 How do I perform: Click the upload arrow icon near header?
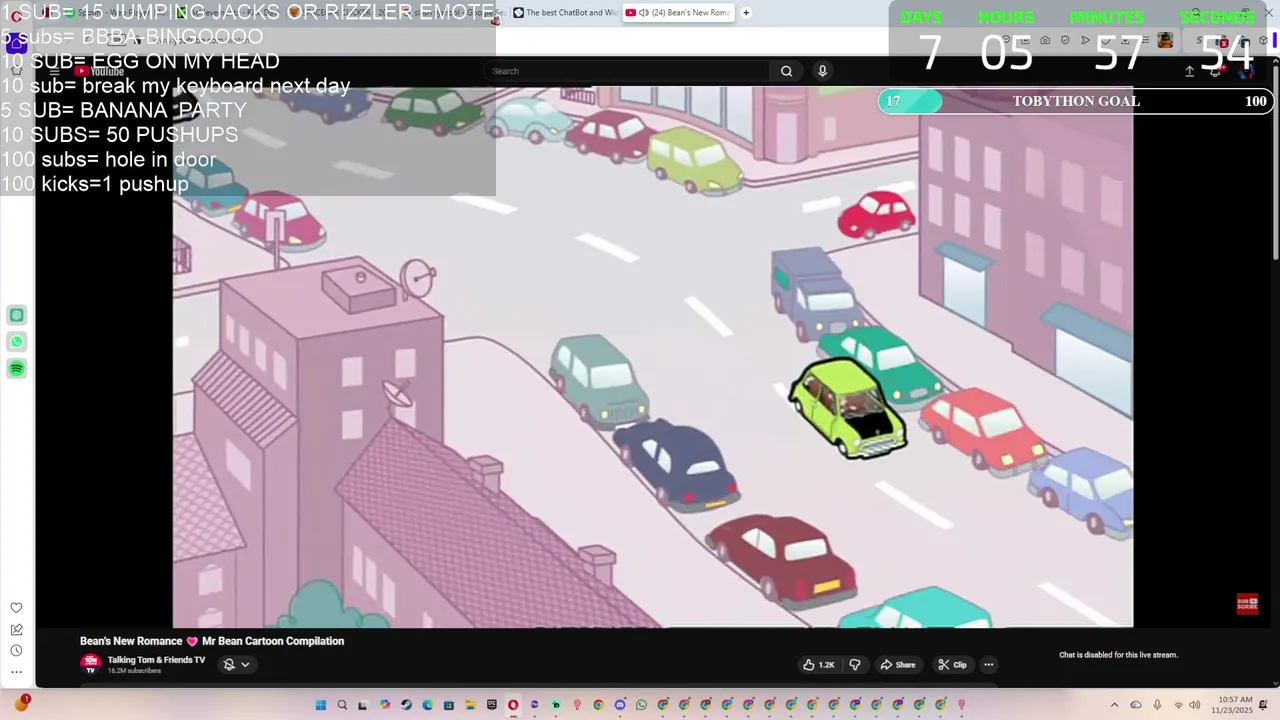1189,71
